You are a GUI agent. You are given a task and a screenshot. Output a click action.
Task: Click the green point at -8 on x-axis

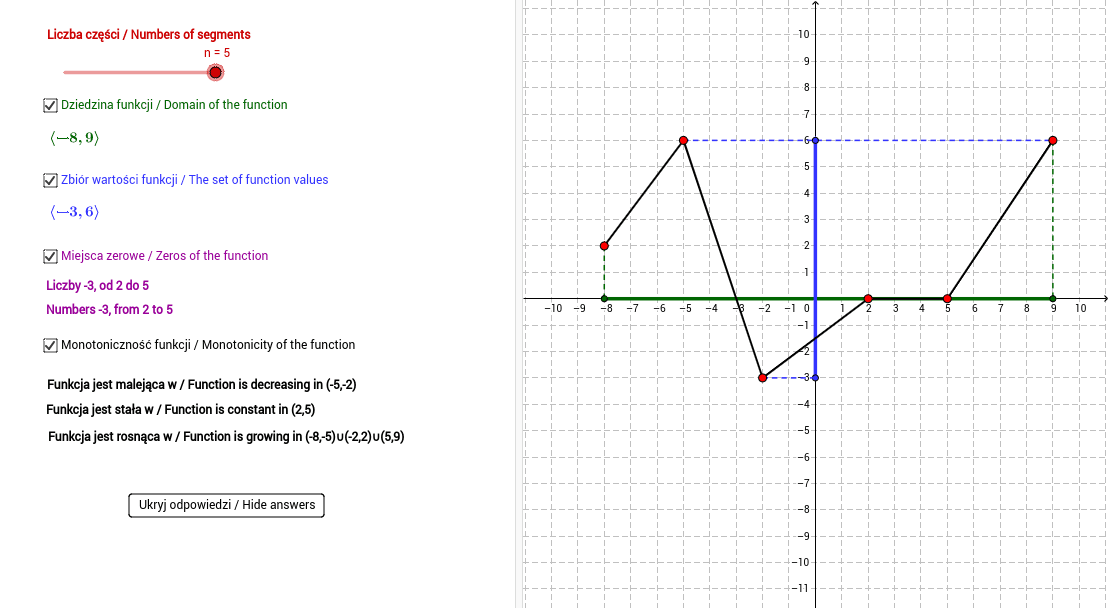tap(604, 299)
